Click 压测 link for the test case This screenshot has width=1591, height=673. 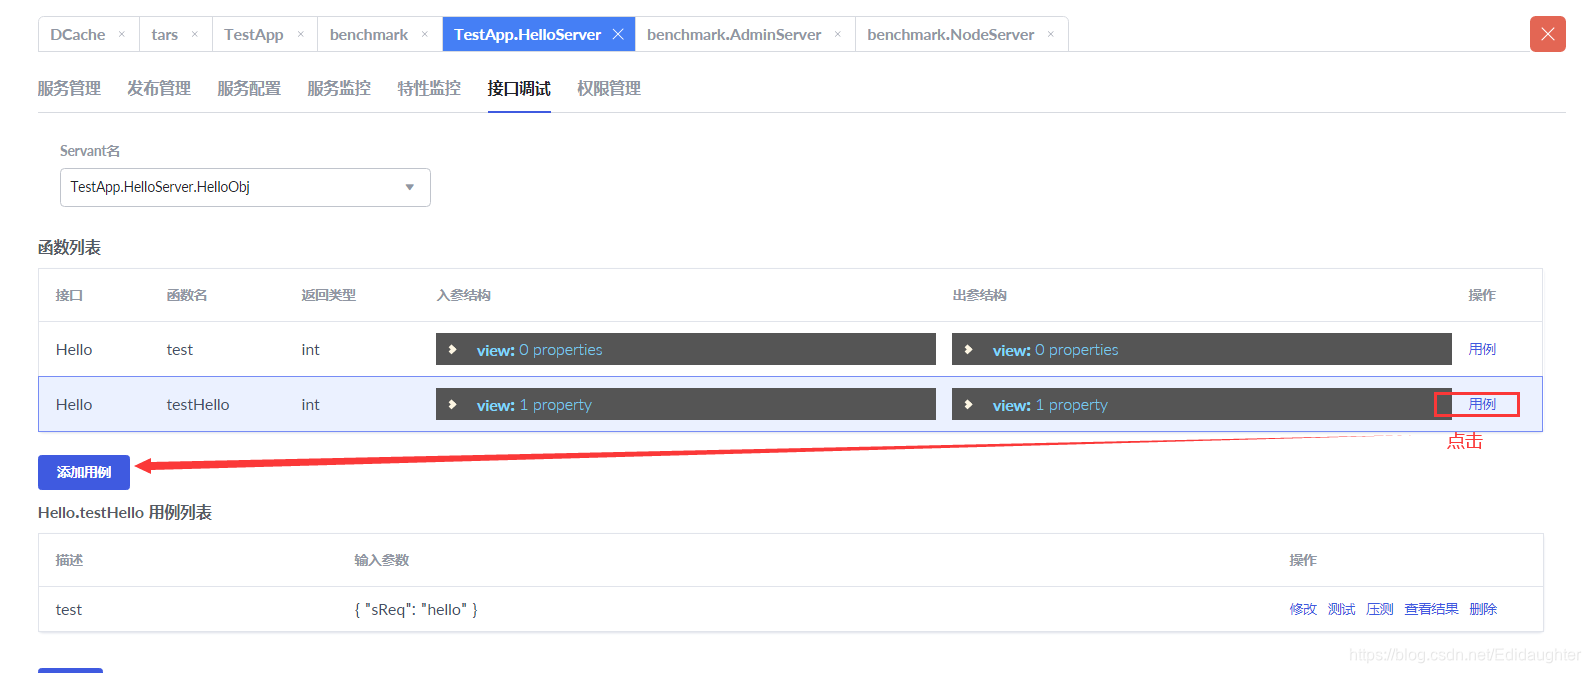click(x=1380, y=609)
